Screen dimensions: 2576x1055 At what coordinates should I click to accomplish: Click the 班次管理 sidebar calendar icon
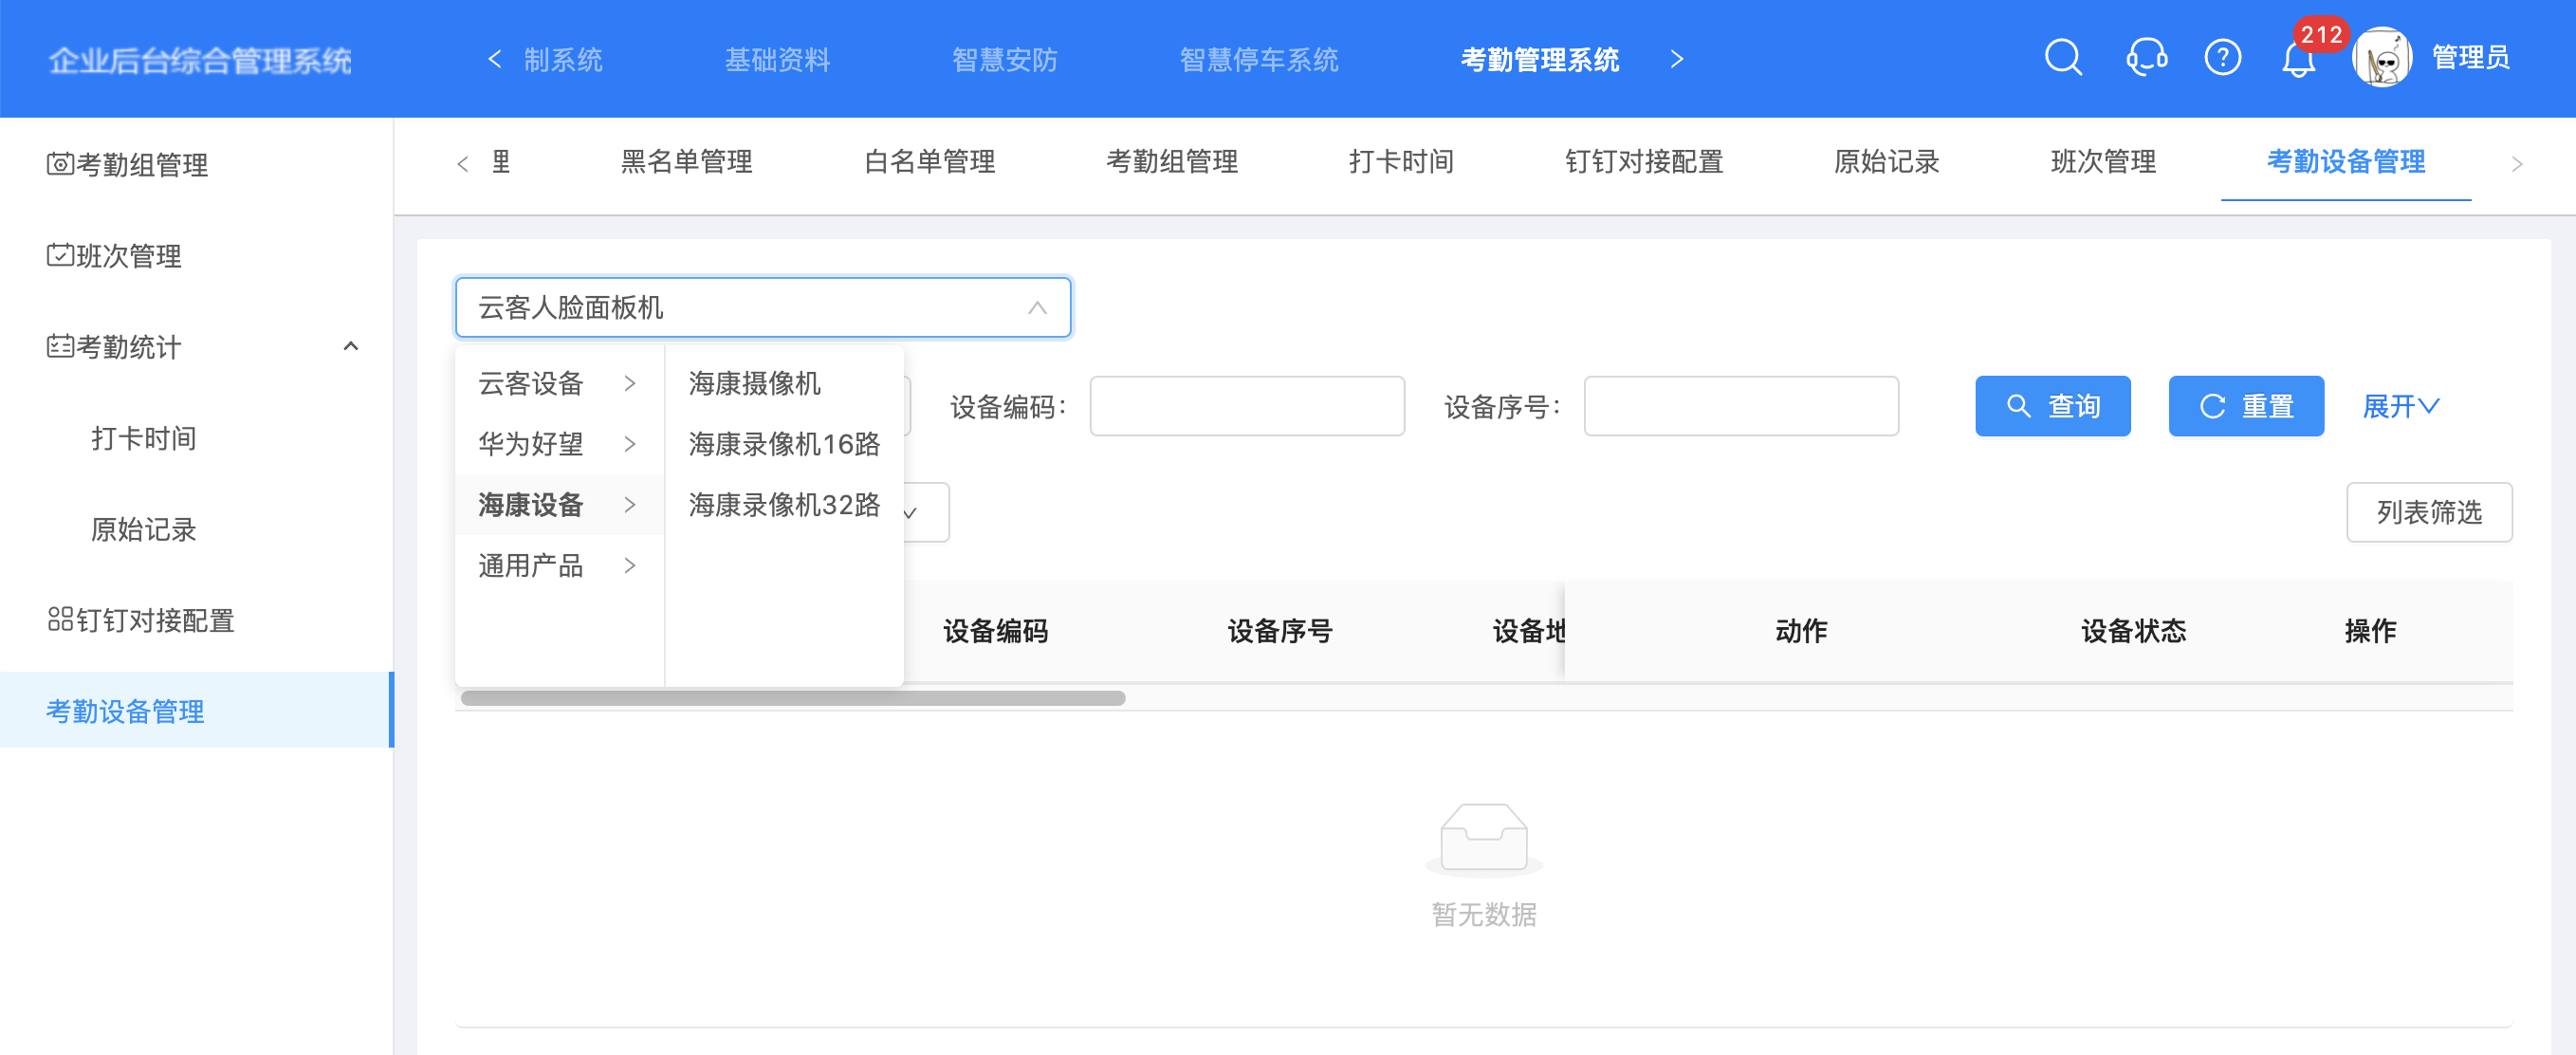coord(60,254)
